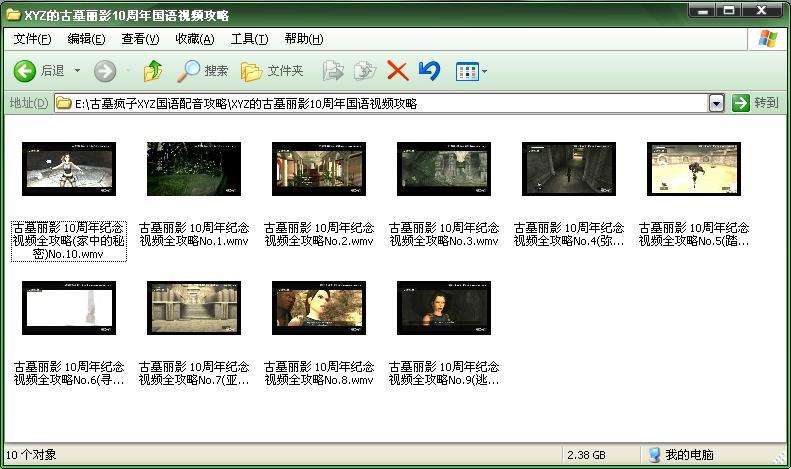Minimize the explorer window
The image size is (791, 469).
[703, 11]
